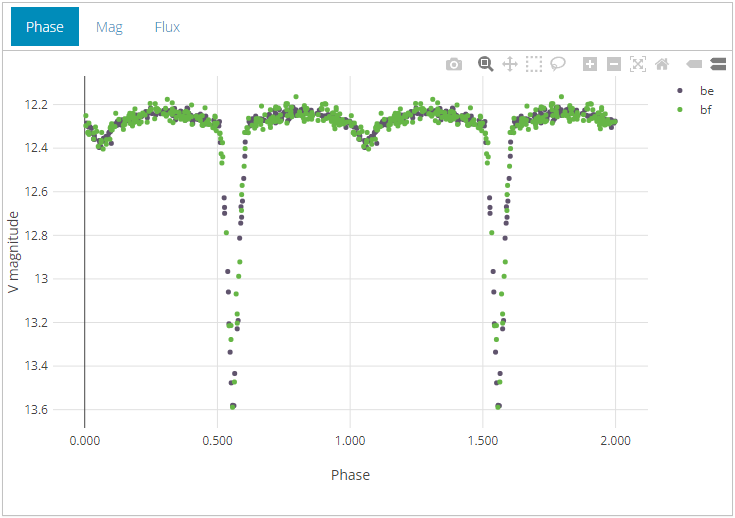Click the 'V magnitude' axis title
The image size is (735, 518).
pos(13,252)
